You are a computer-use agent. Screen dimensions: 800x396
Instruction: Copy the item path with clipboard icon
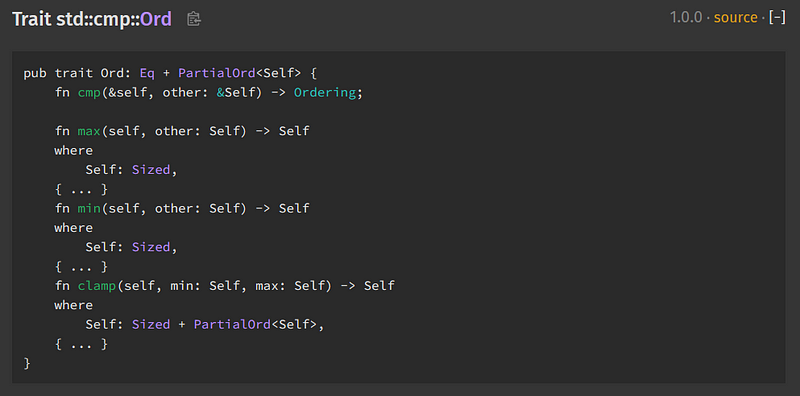point(193,19)
